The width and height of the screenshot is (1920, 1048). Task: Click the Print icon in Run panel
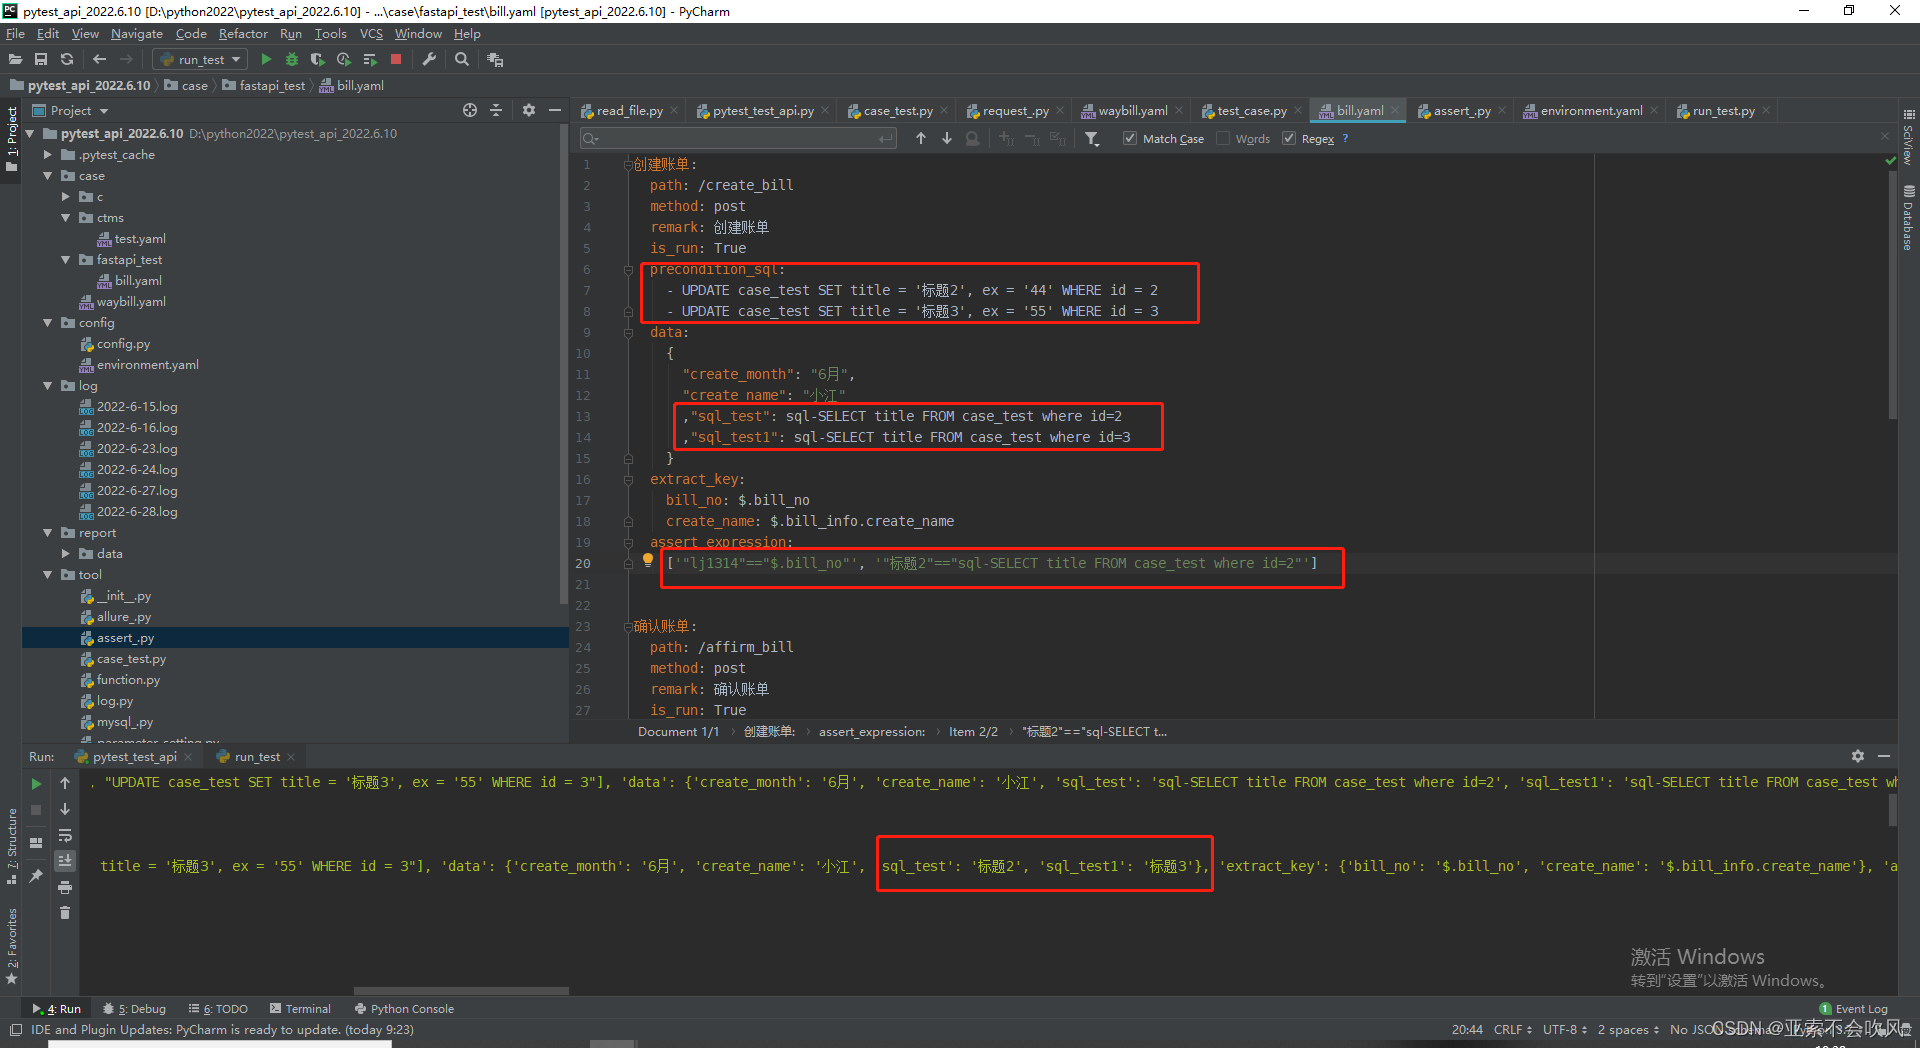click(x=65, y=887)
